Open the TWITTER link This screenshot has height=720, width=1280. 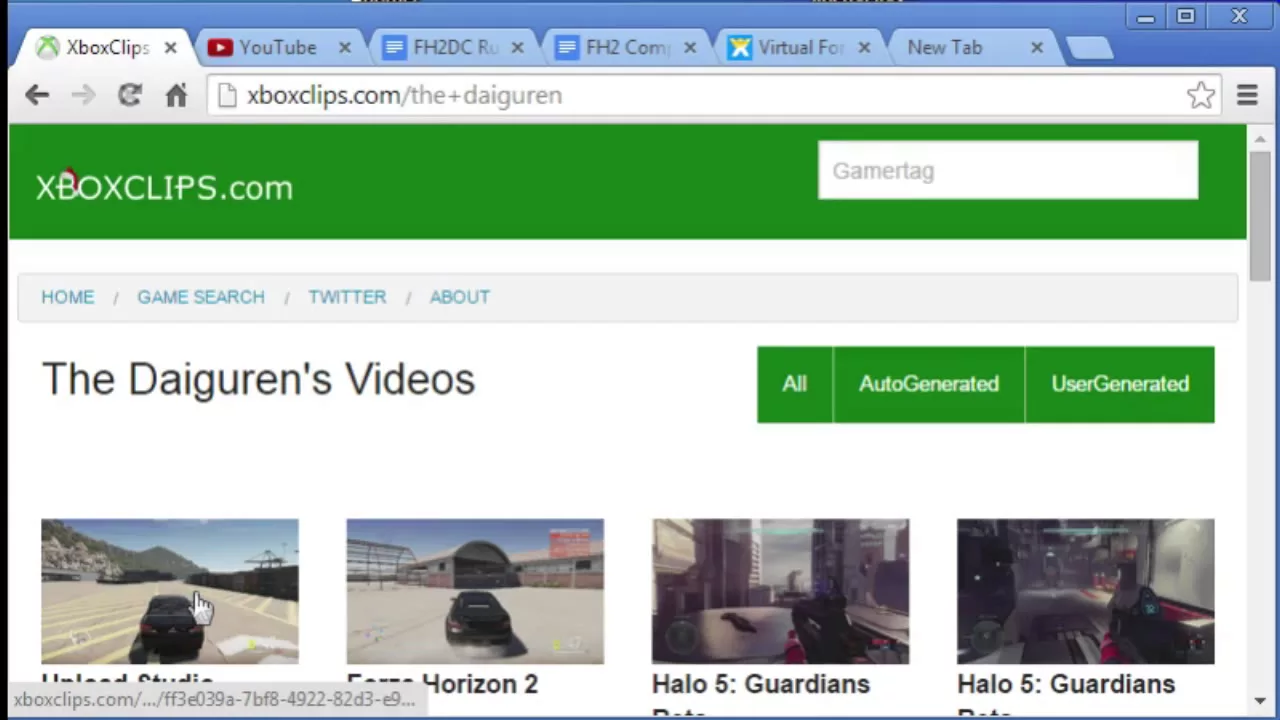click(x=347, y=297)
